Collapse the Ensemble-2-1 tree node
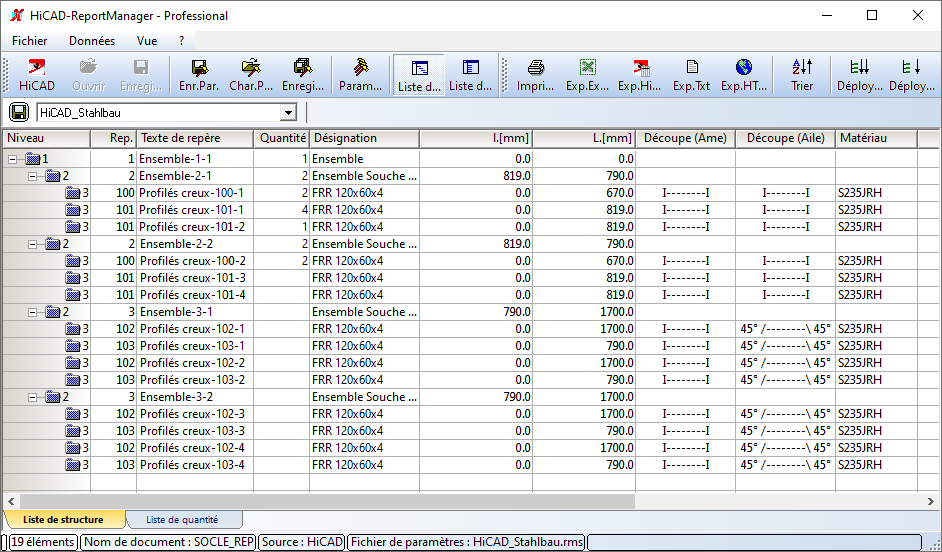 pos(32,176)
